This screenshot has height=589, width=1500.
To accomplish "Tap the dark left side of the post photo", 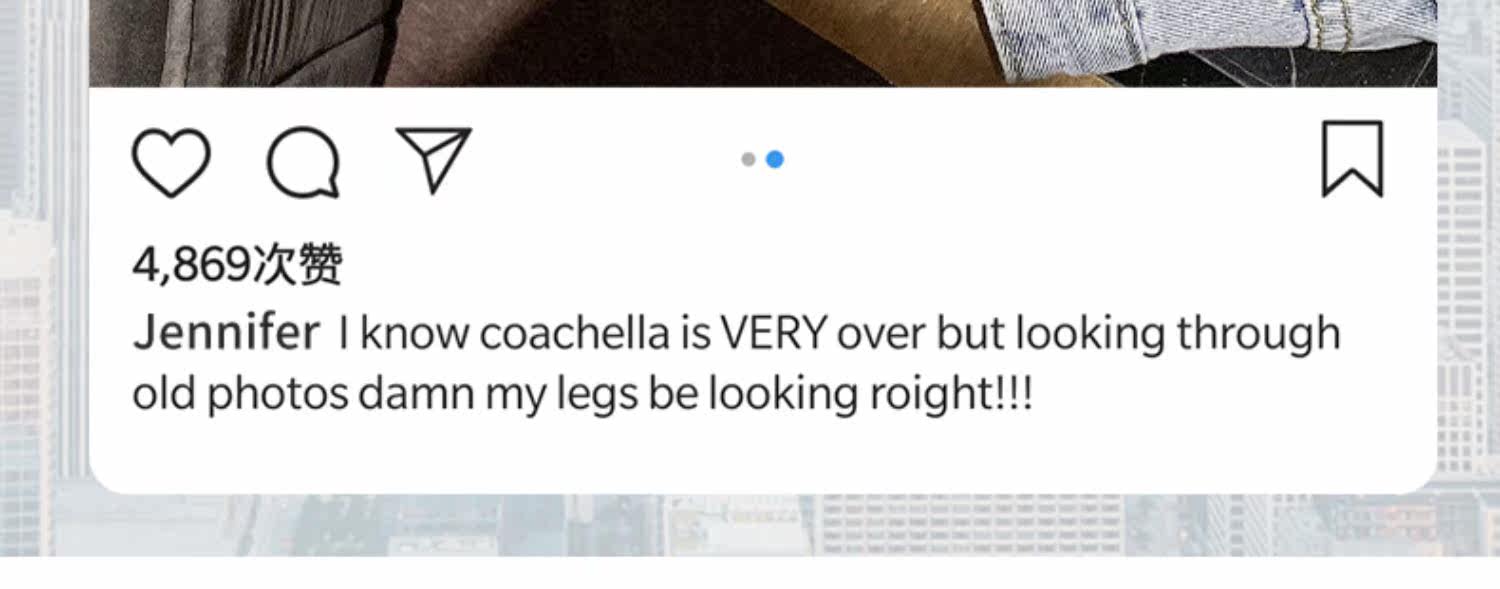I will pos(230,40).
